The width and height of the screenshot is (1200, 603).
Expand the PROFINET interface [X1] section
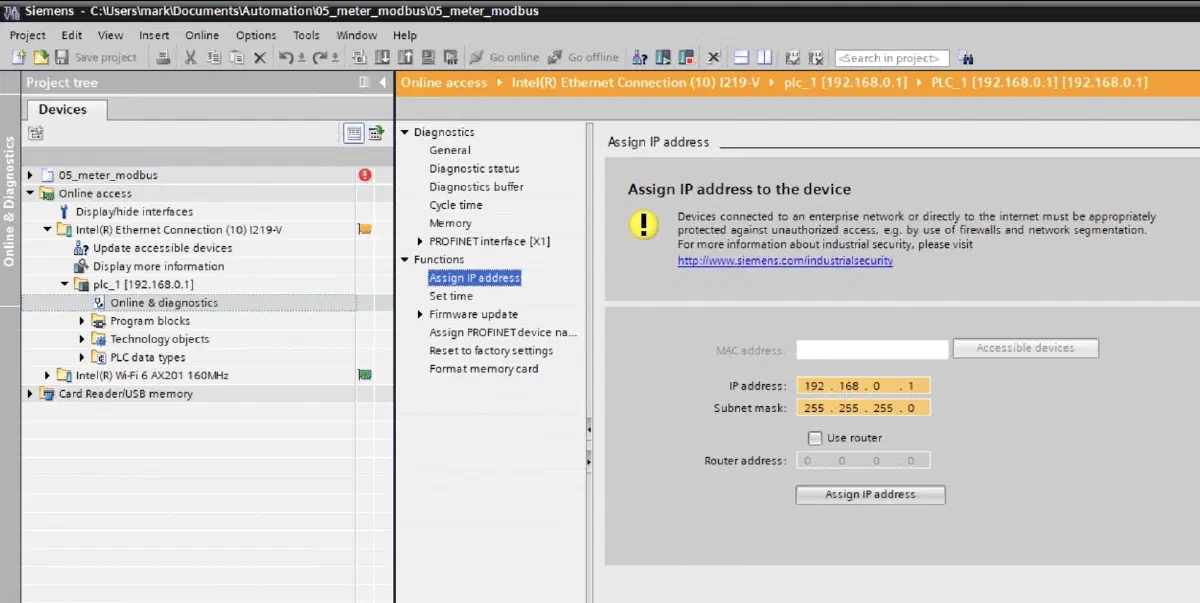click(420, 241)
